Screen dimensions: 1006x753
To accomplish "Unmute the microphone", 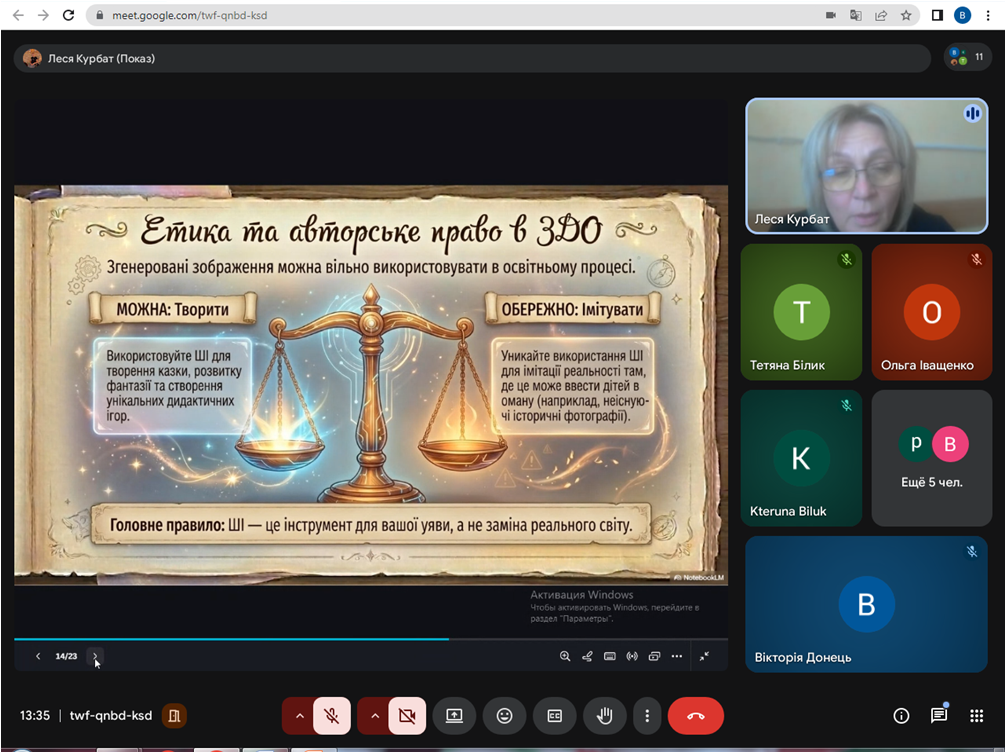I will point(332,716).
